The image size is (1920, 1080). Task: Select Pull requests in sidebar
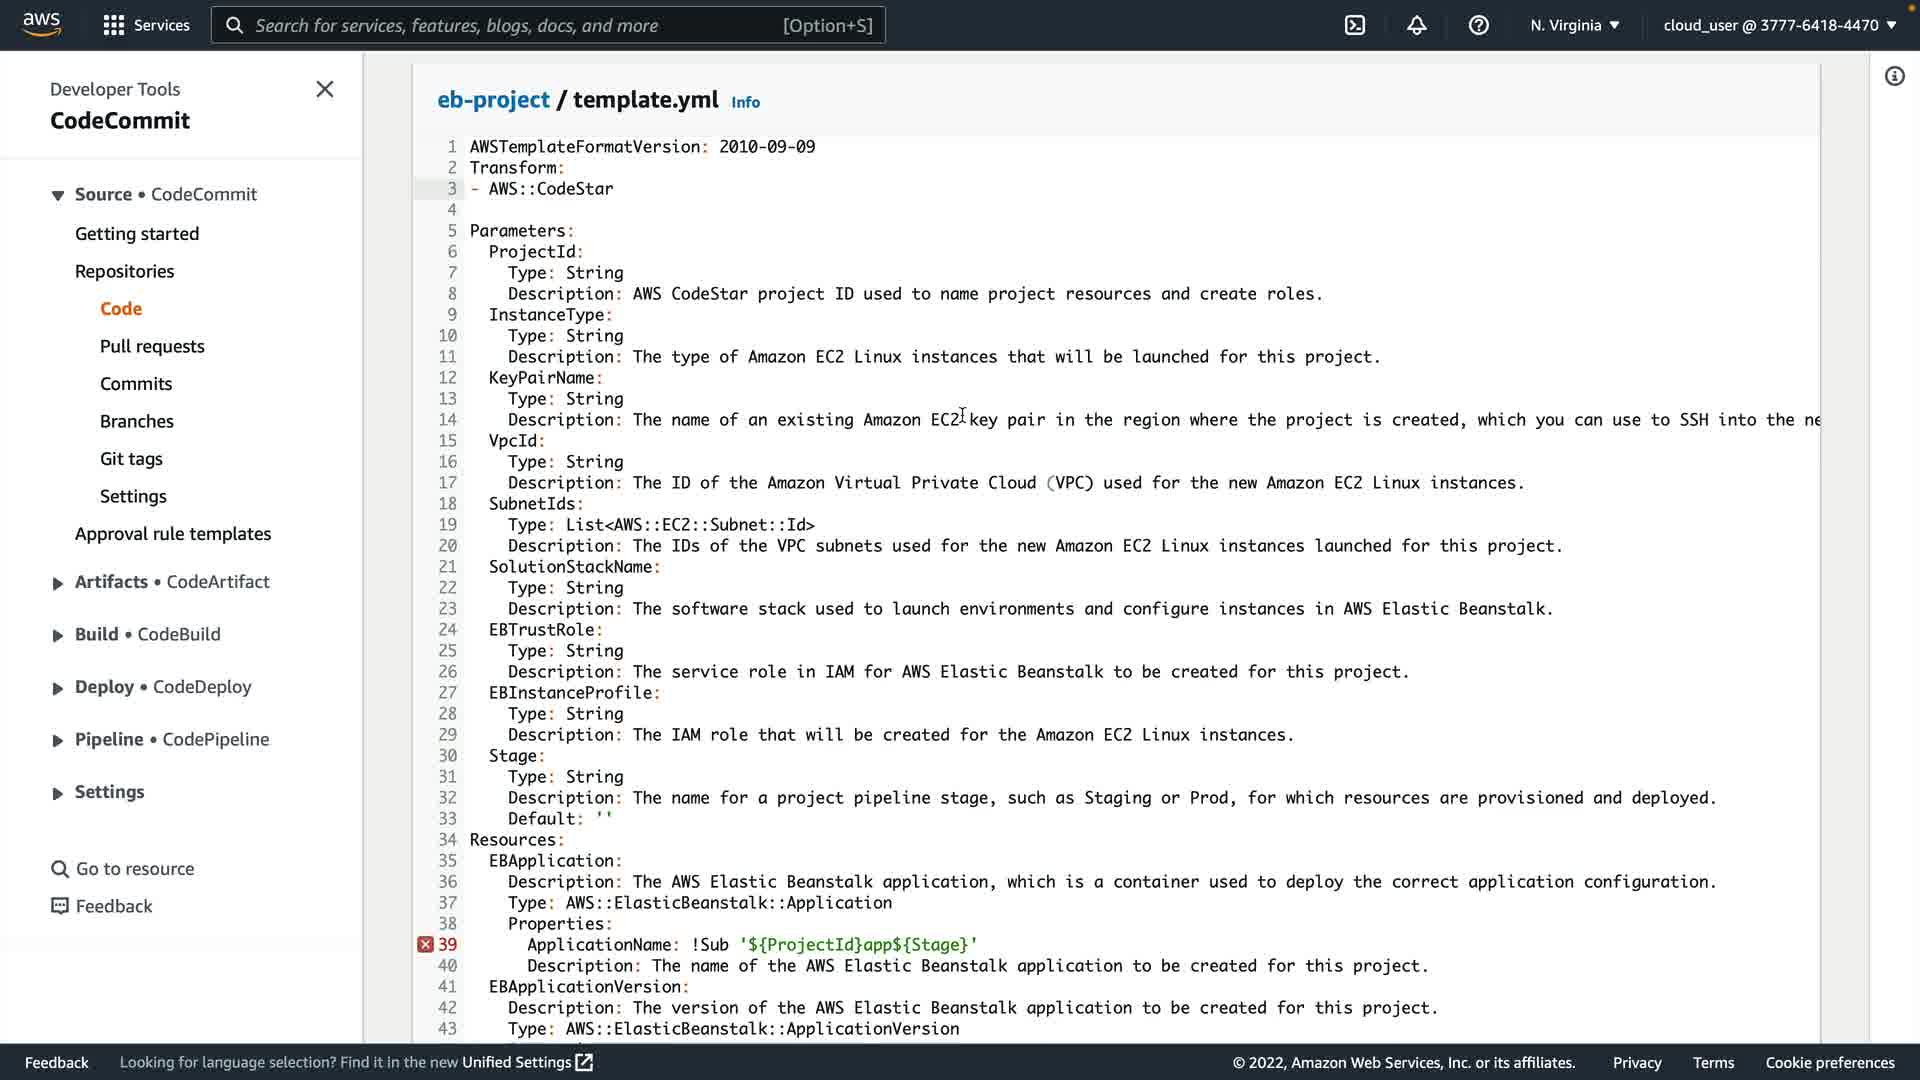[x=152, y=346]
